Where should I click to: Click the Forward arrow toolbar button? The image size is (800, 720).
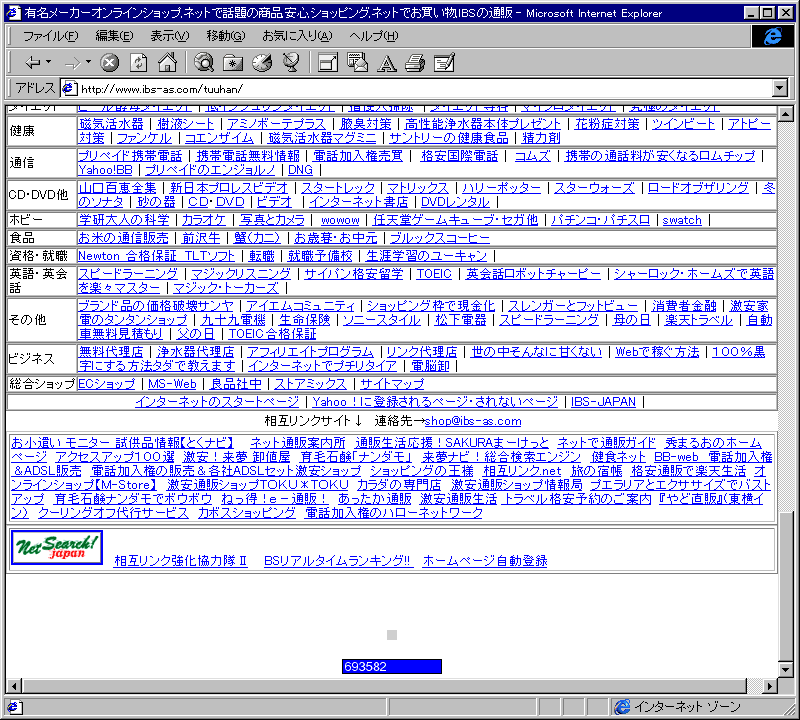[72, 63]
